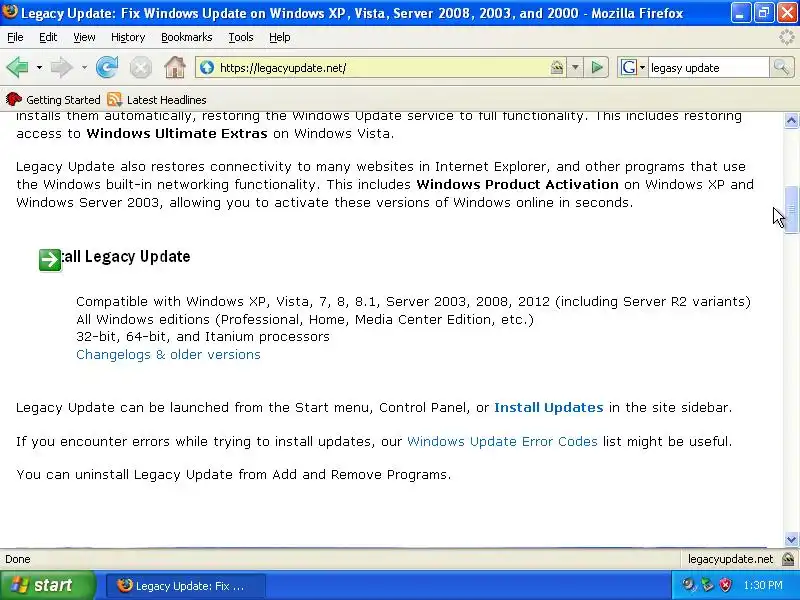Screen dimensions: 800x600
Task: Open the Edit menu
Action: [x=48, y=37]
